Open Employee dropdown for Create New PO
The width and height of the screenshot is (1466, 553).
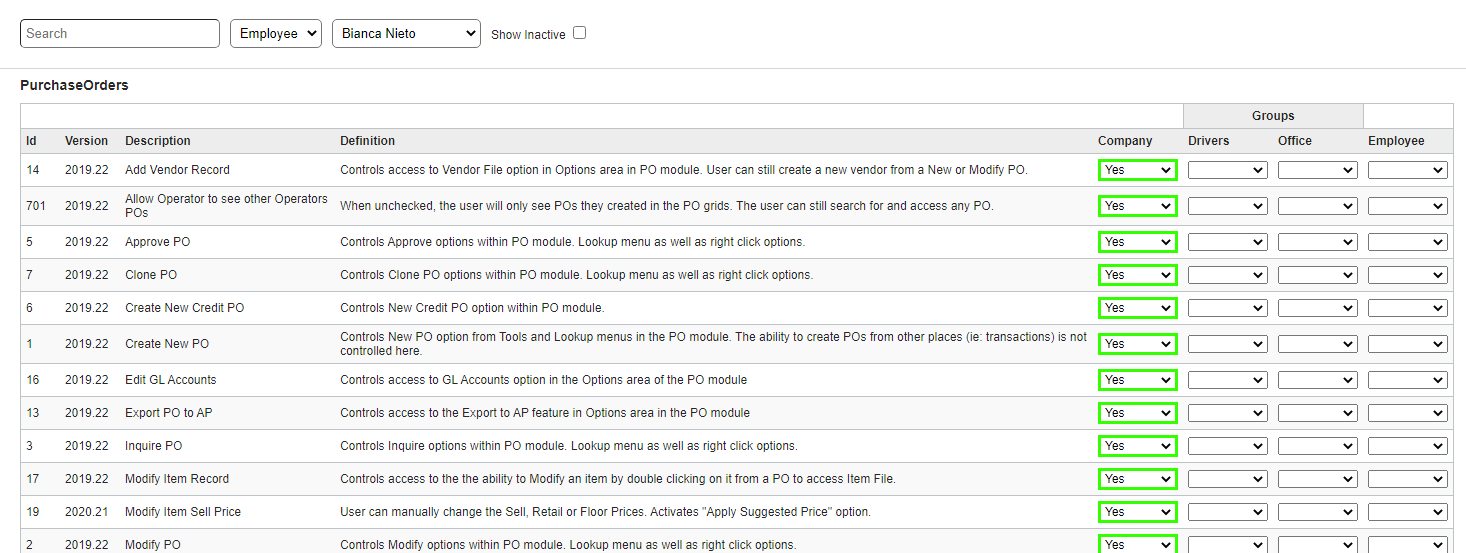(x=1407, y=344)
